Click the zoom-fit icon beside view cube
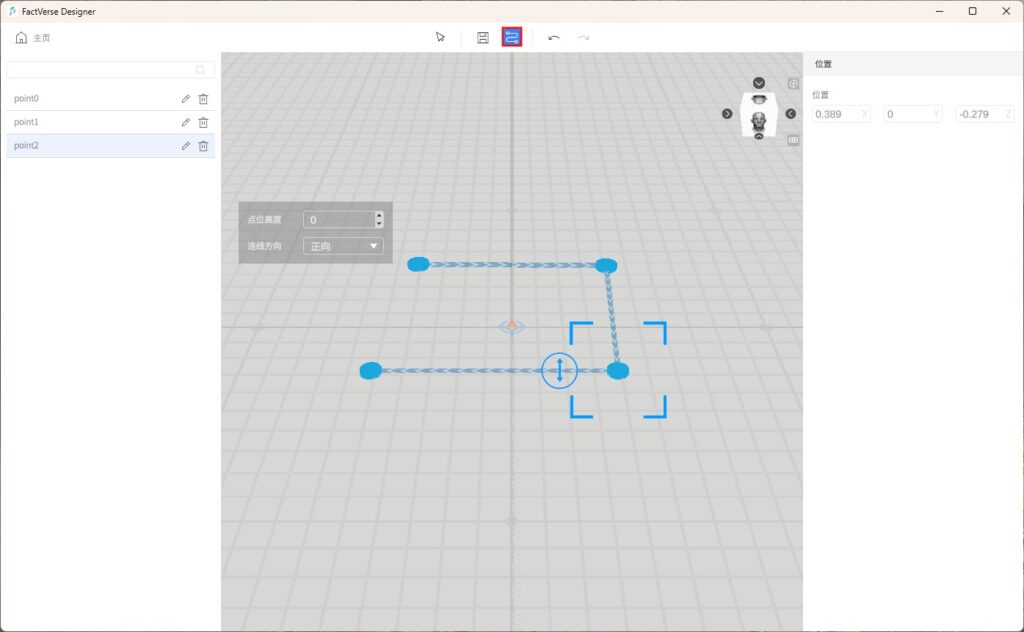Viewport: 1024px width, 632px height. (x=793, y=84)
